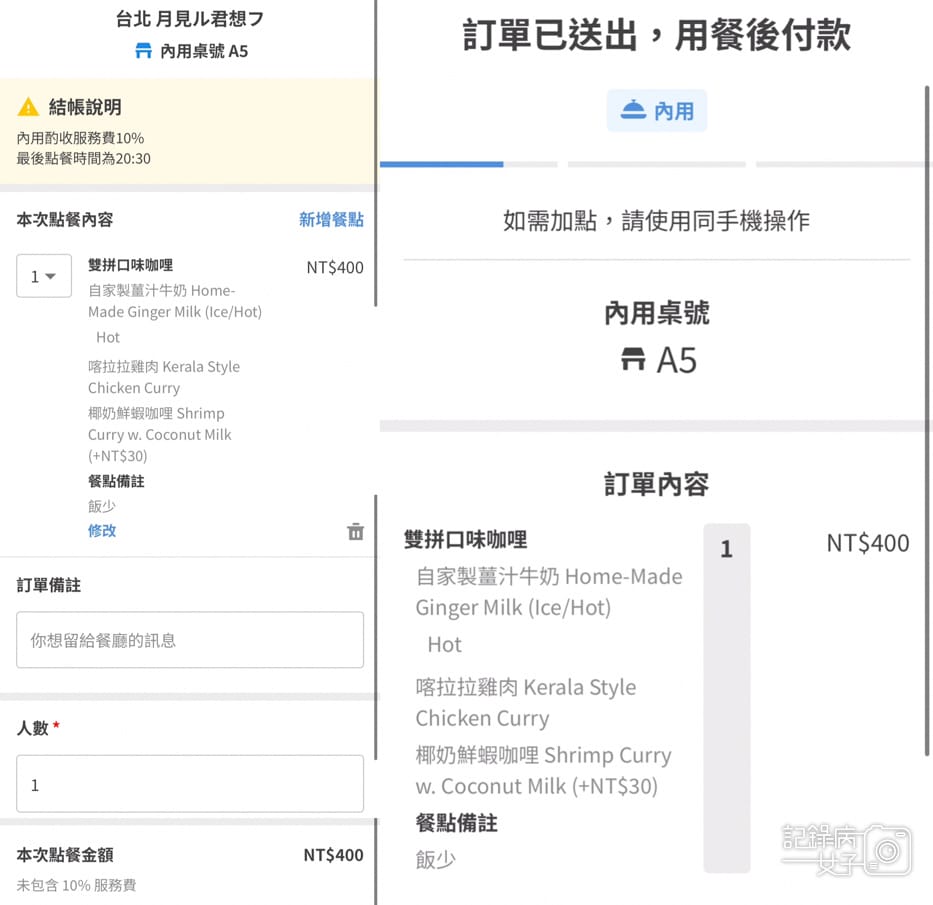Click 修改 to edit the order item
Screen dimensions: 933x905
[101, 531]
